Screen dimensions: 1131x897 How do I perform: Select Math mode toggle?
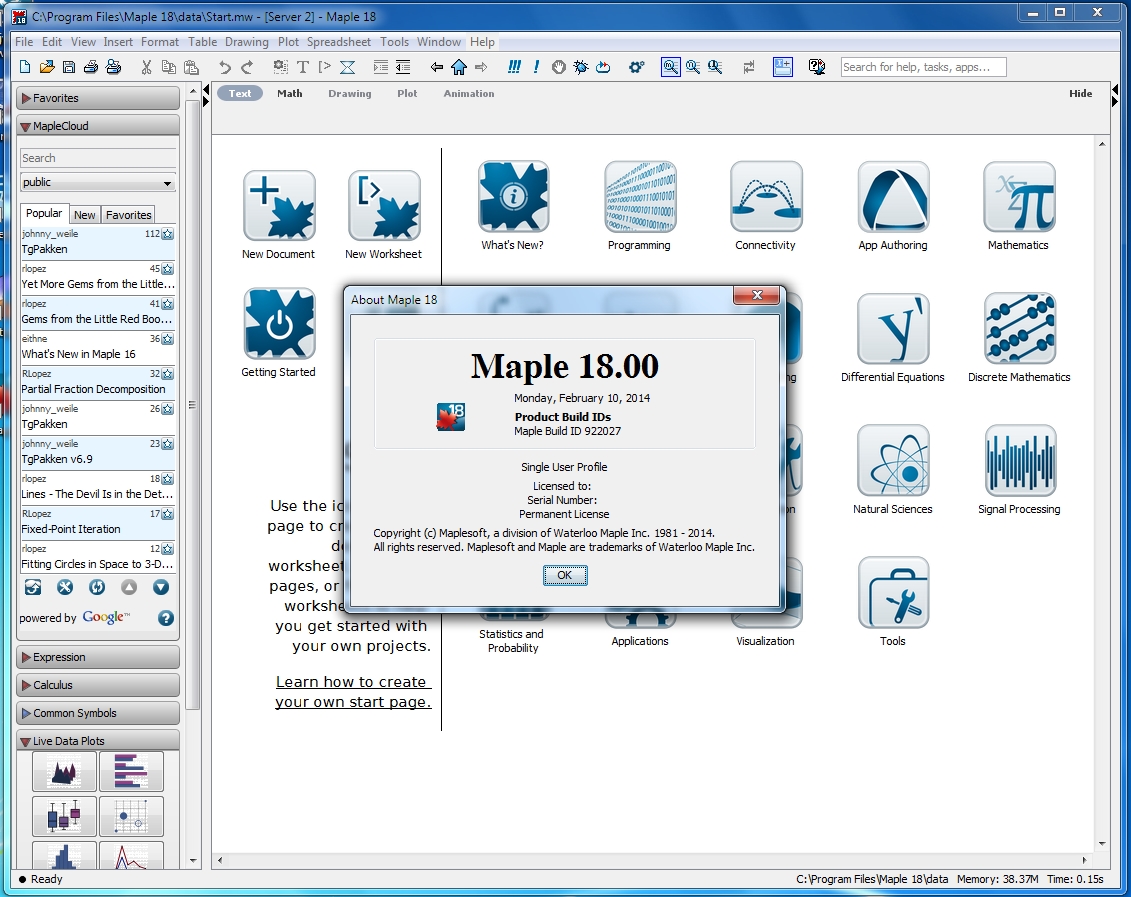290,93
